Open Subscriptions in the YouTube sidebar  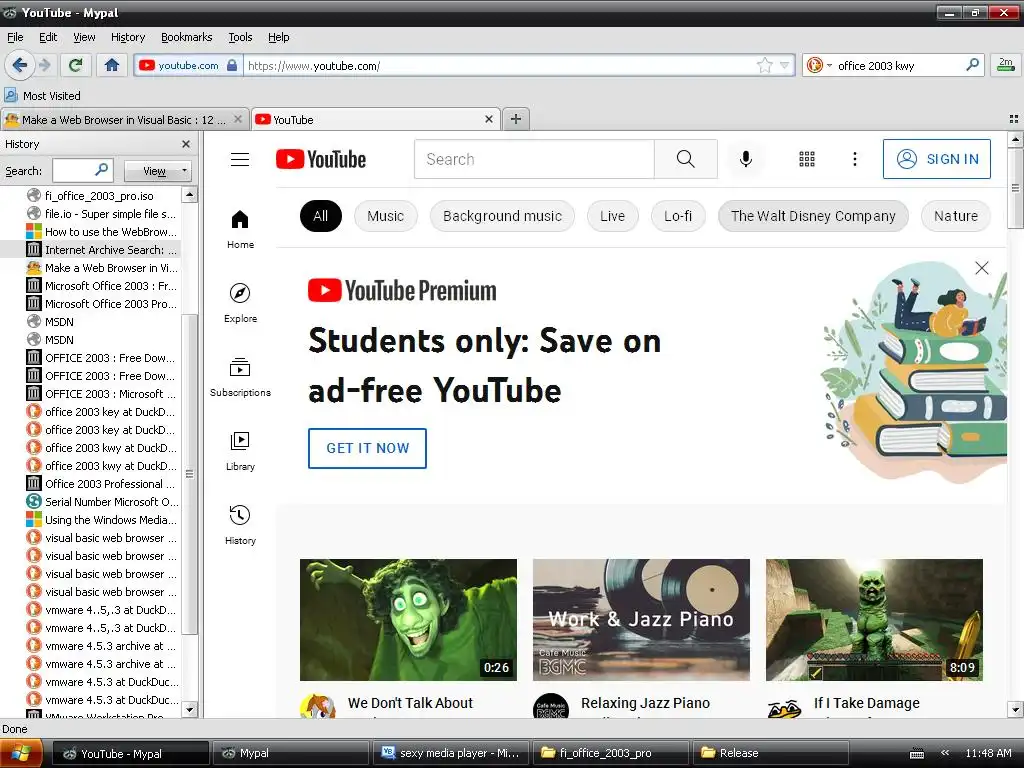point(240,377)
